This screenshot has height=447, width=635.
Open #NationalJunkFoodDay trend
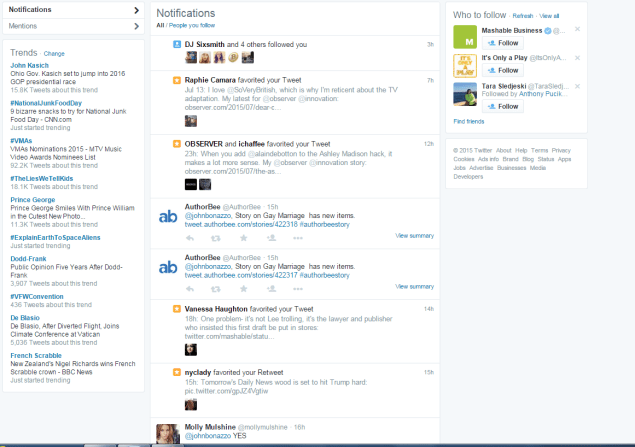coord(46,103)
